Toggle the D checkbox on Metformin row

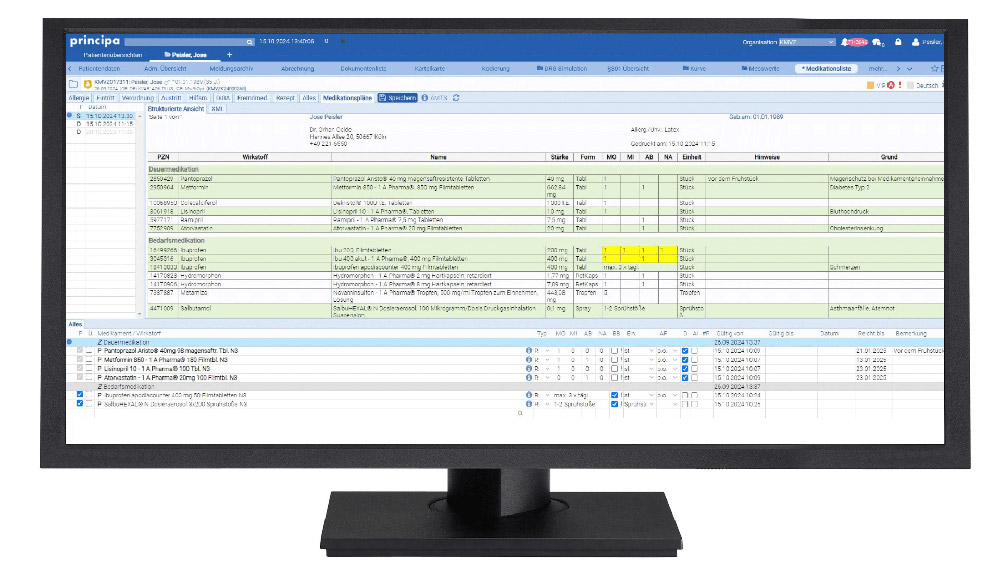(684, 360)
